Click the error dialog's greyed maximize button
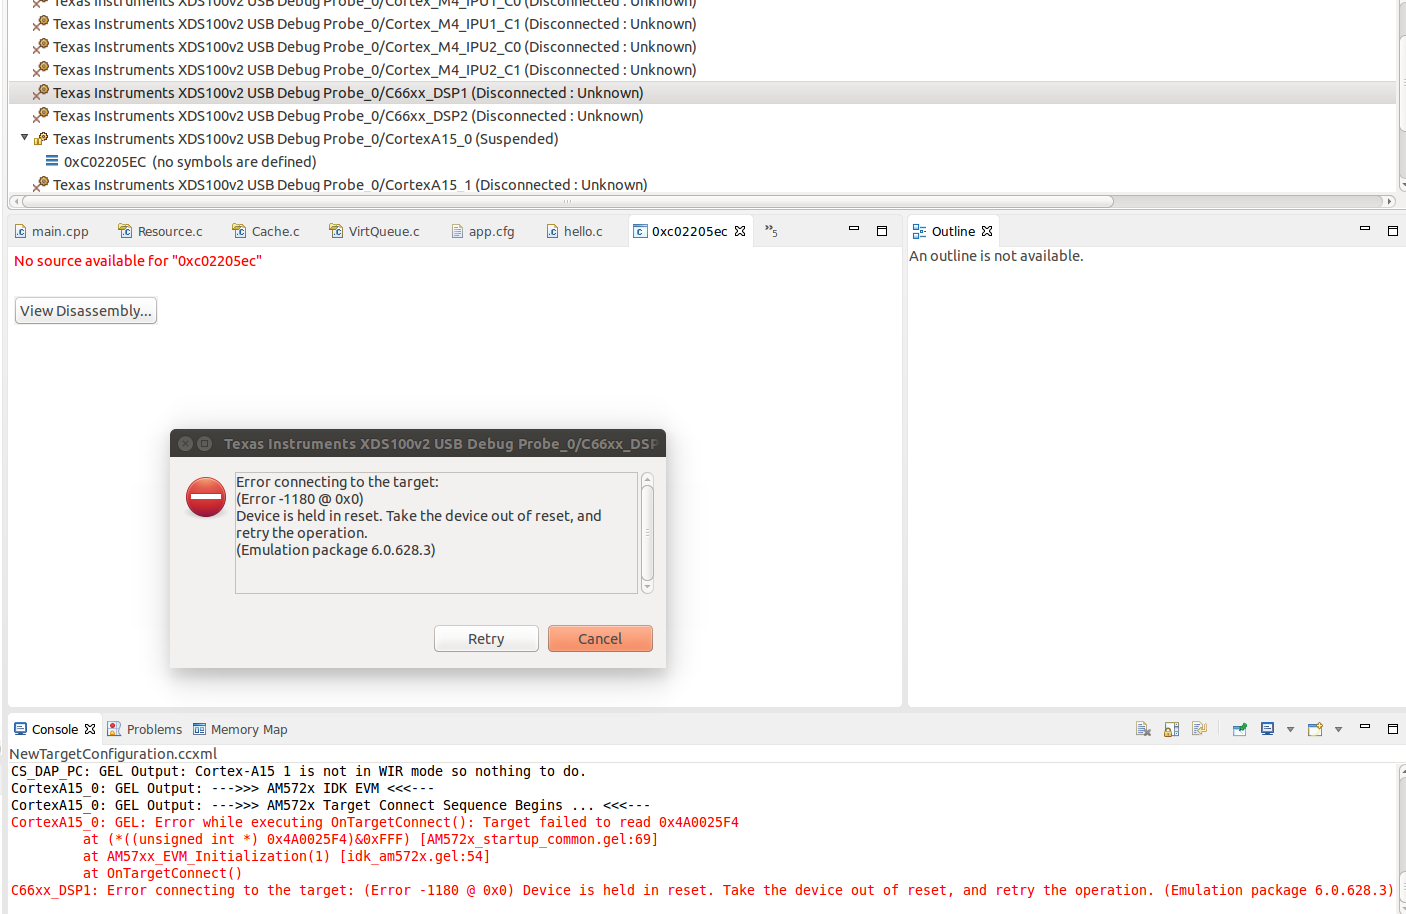 [204, 444]
